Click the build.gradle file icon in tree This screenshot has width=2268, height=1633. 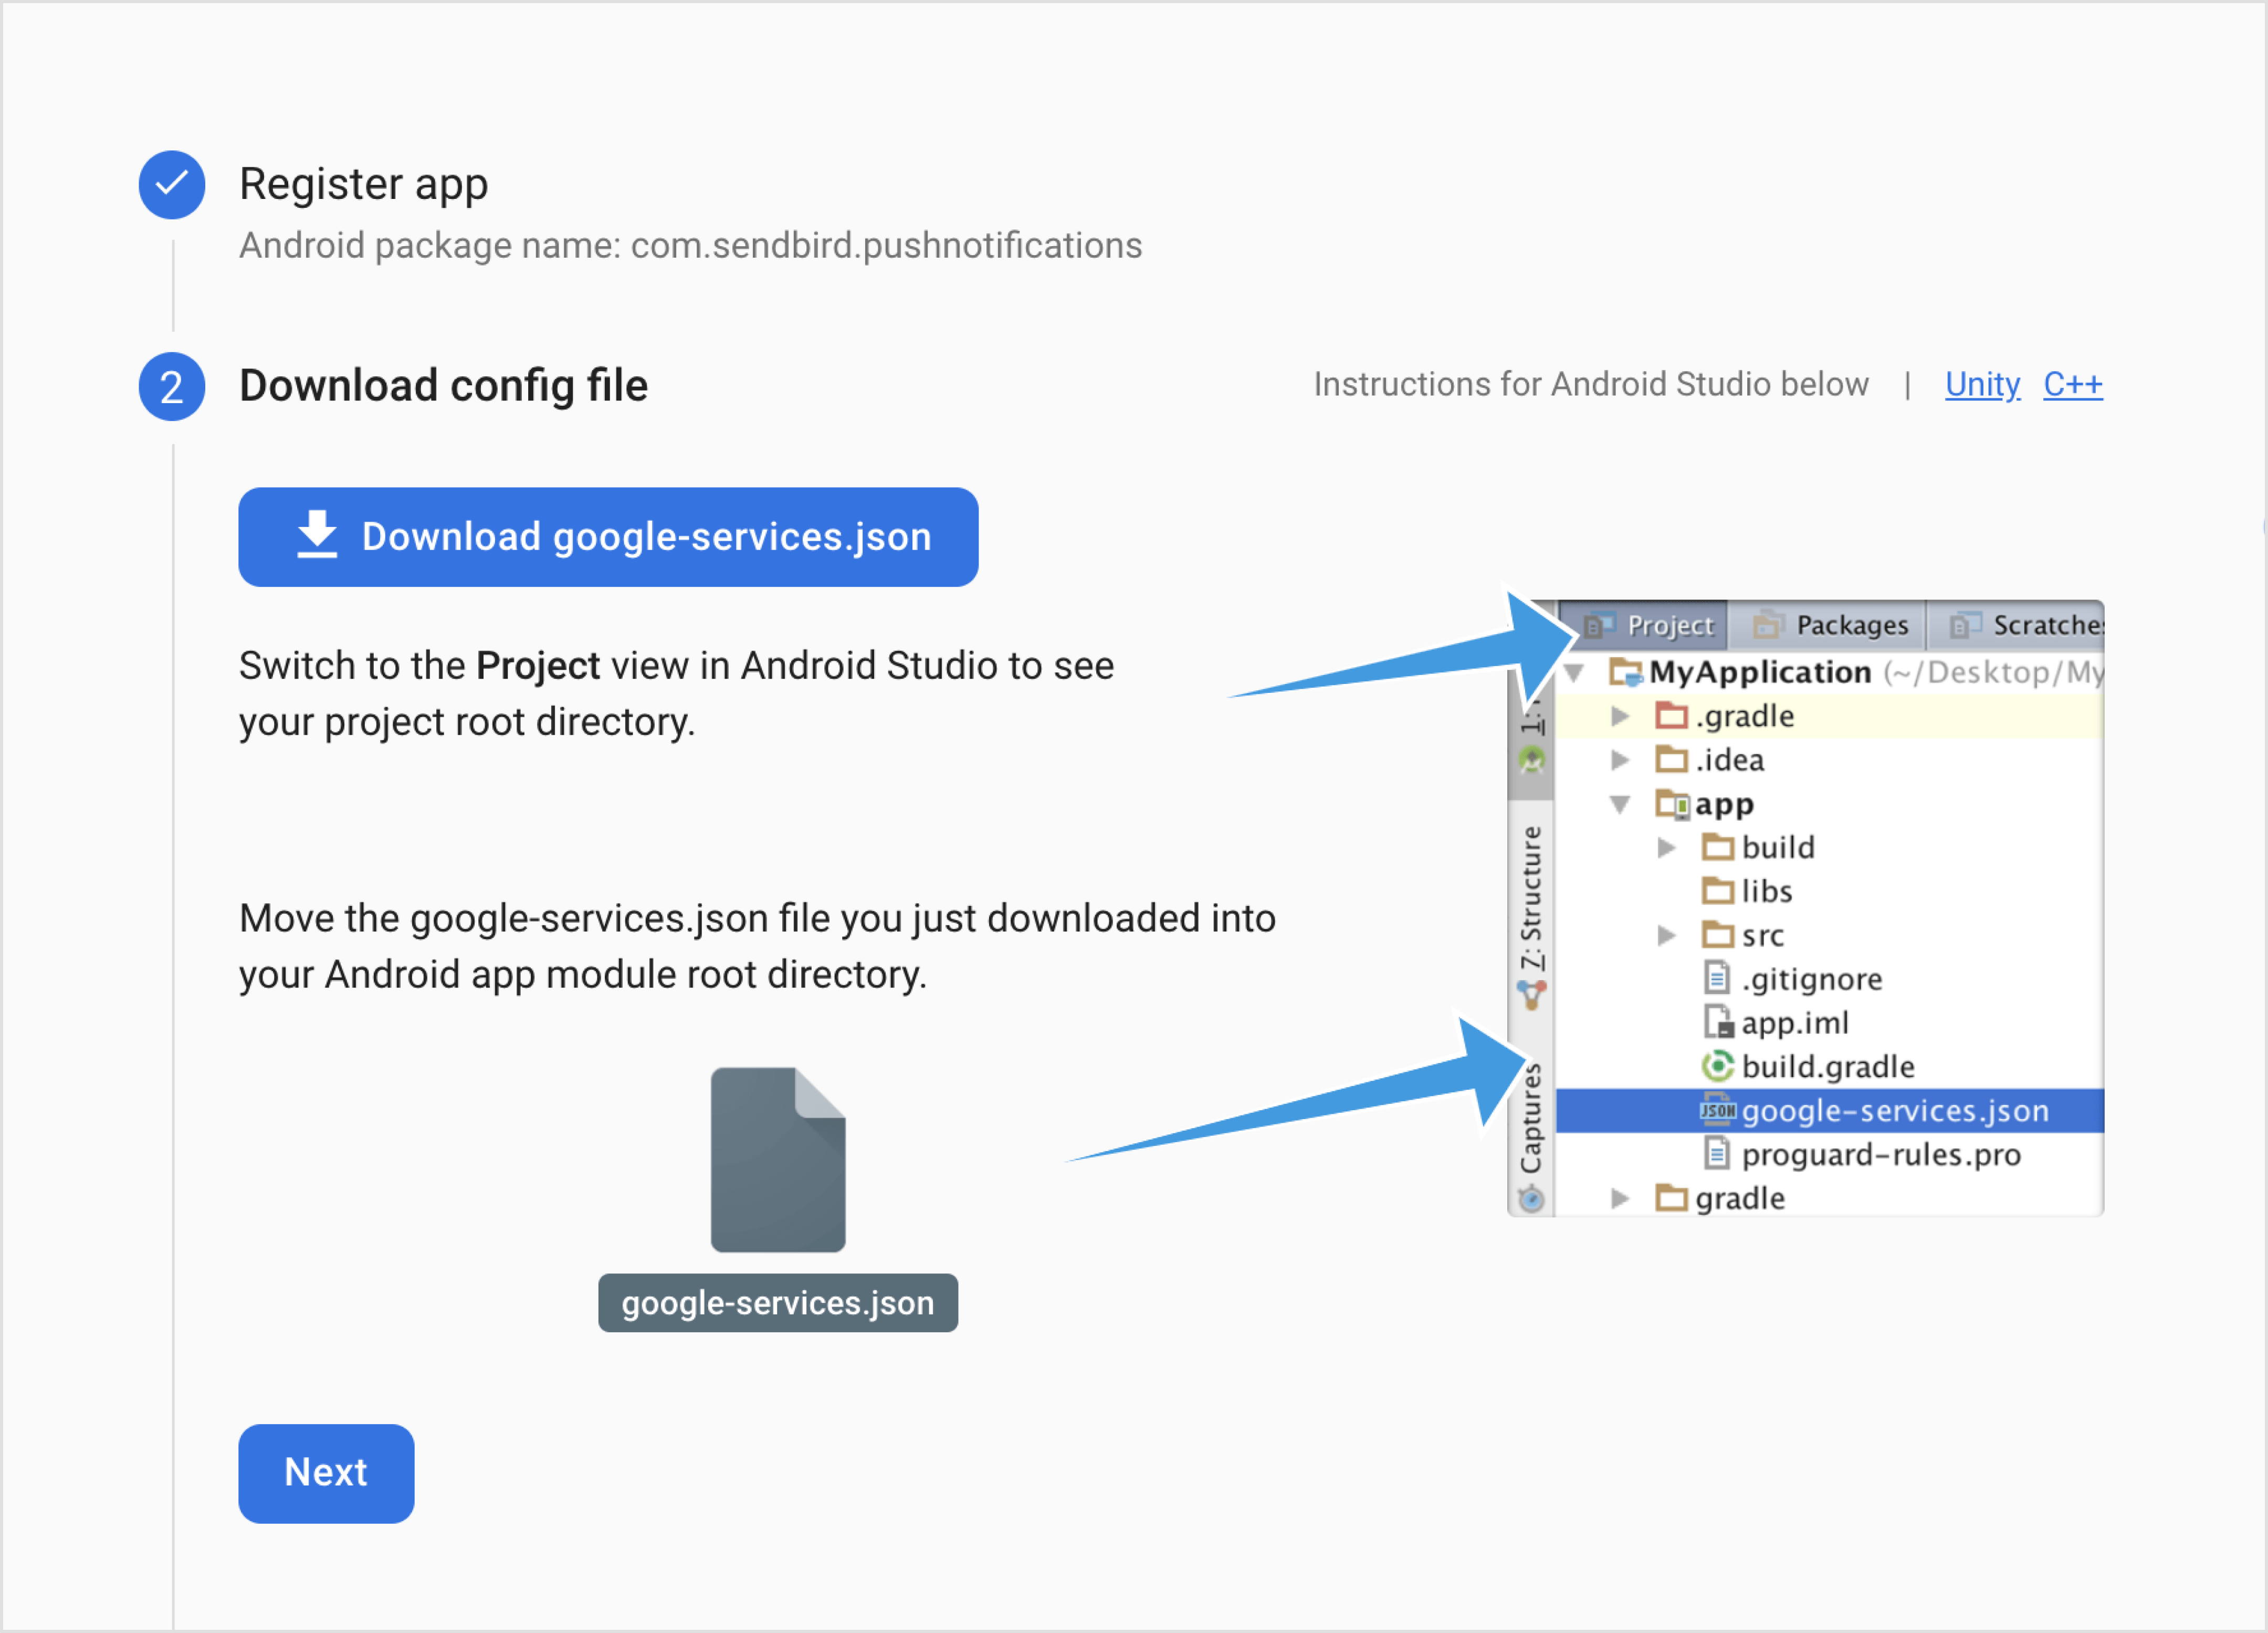tap(1717, 1067)
